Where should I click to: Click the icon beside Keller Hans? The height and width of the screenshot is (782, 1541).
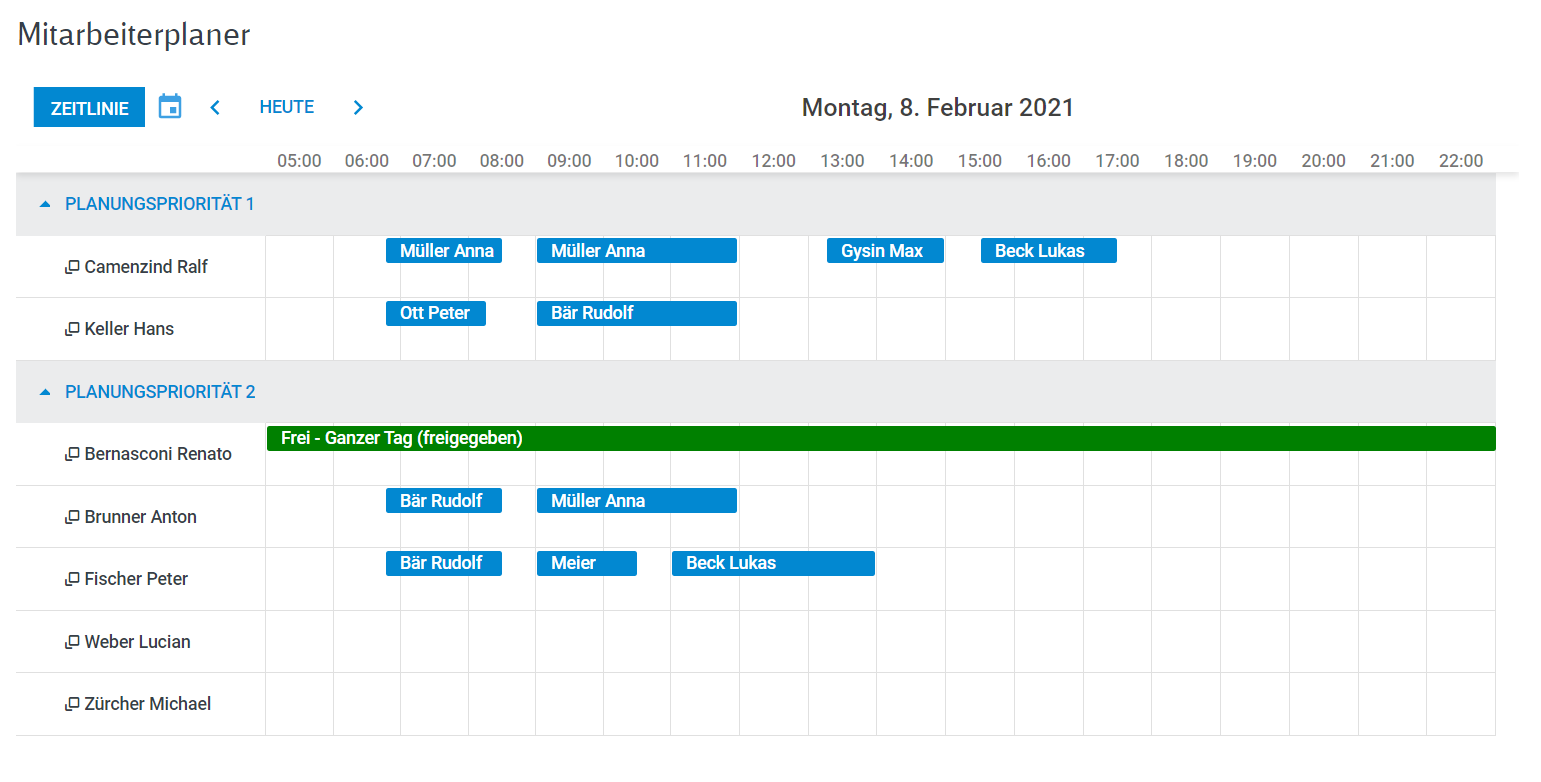pyautogui.click(x=72, y=329)
